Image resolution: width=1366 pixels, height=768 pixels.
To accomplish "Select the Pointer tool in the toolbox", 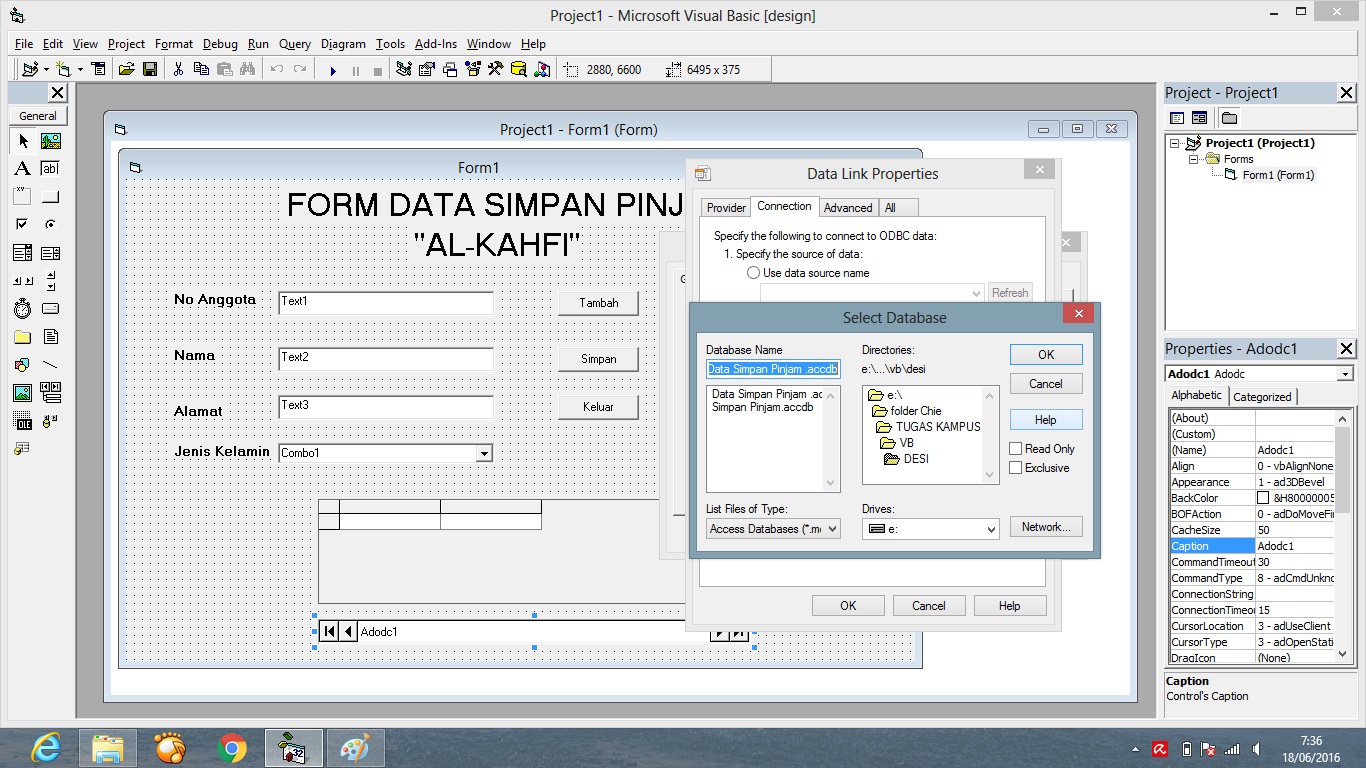I will click(23, 141).
